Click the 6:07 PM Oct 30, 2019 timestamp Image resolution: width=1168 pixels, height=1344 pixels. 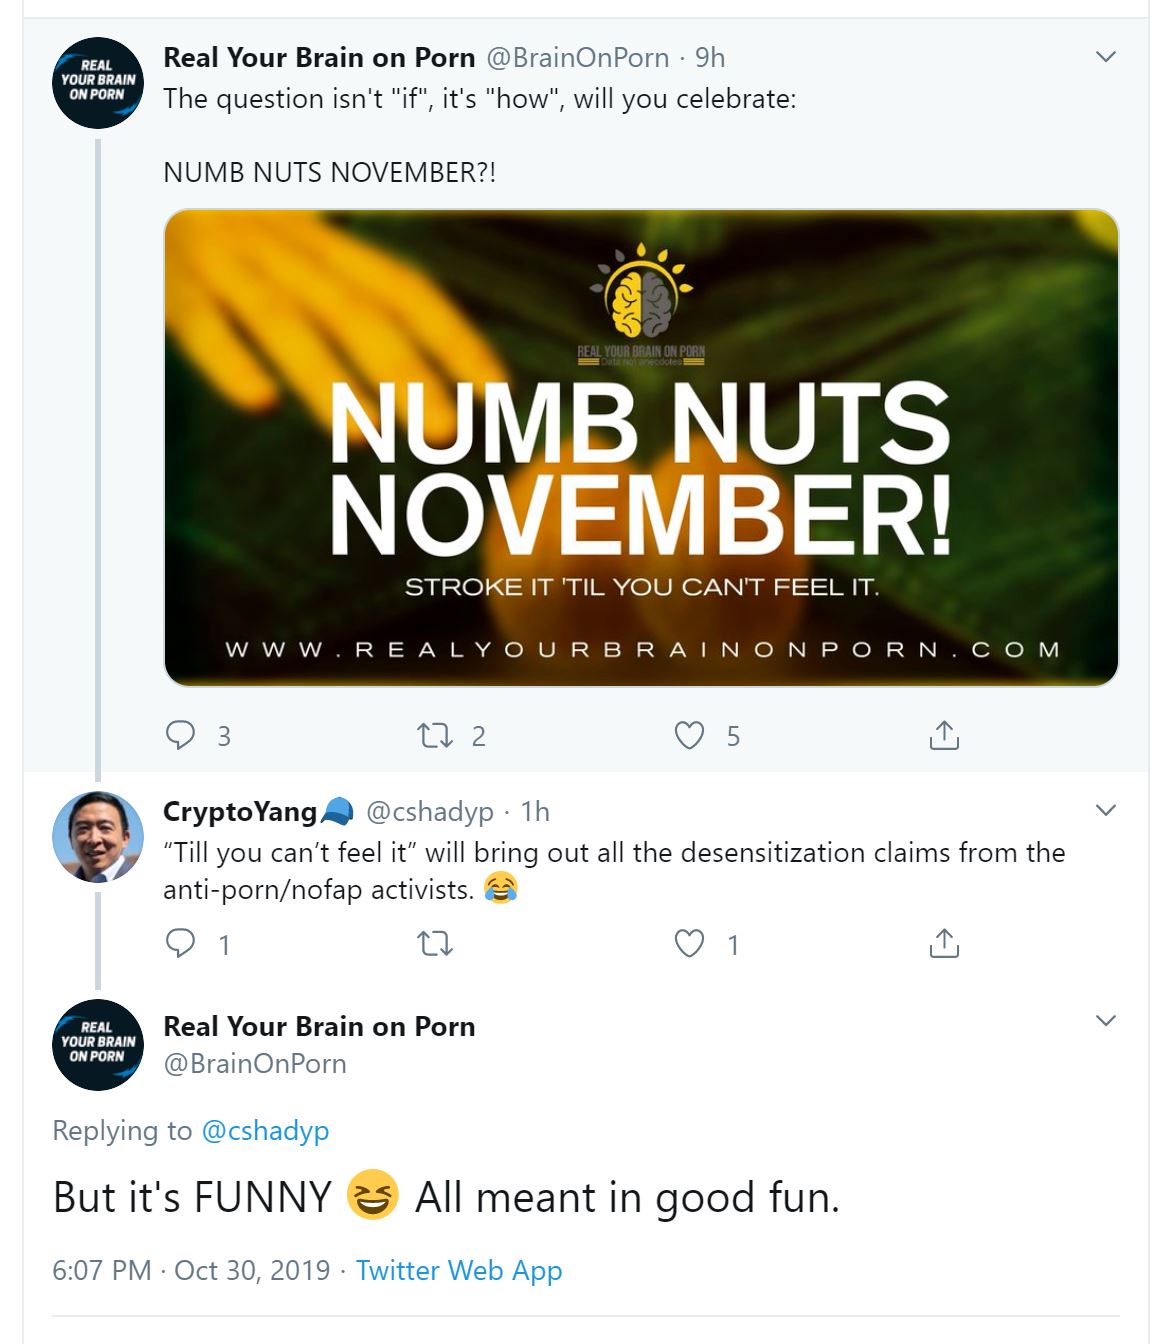pyautogui.click(x=191, y=1270)
